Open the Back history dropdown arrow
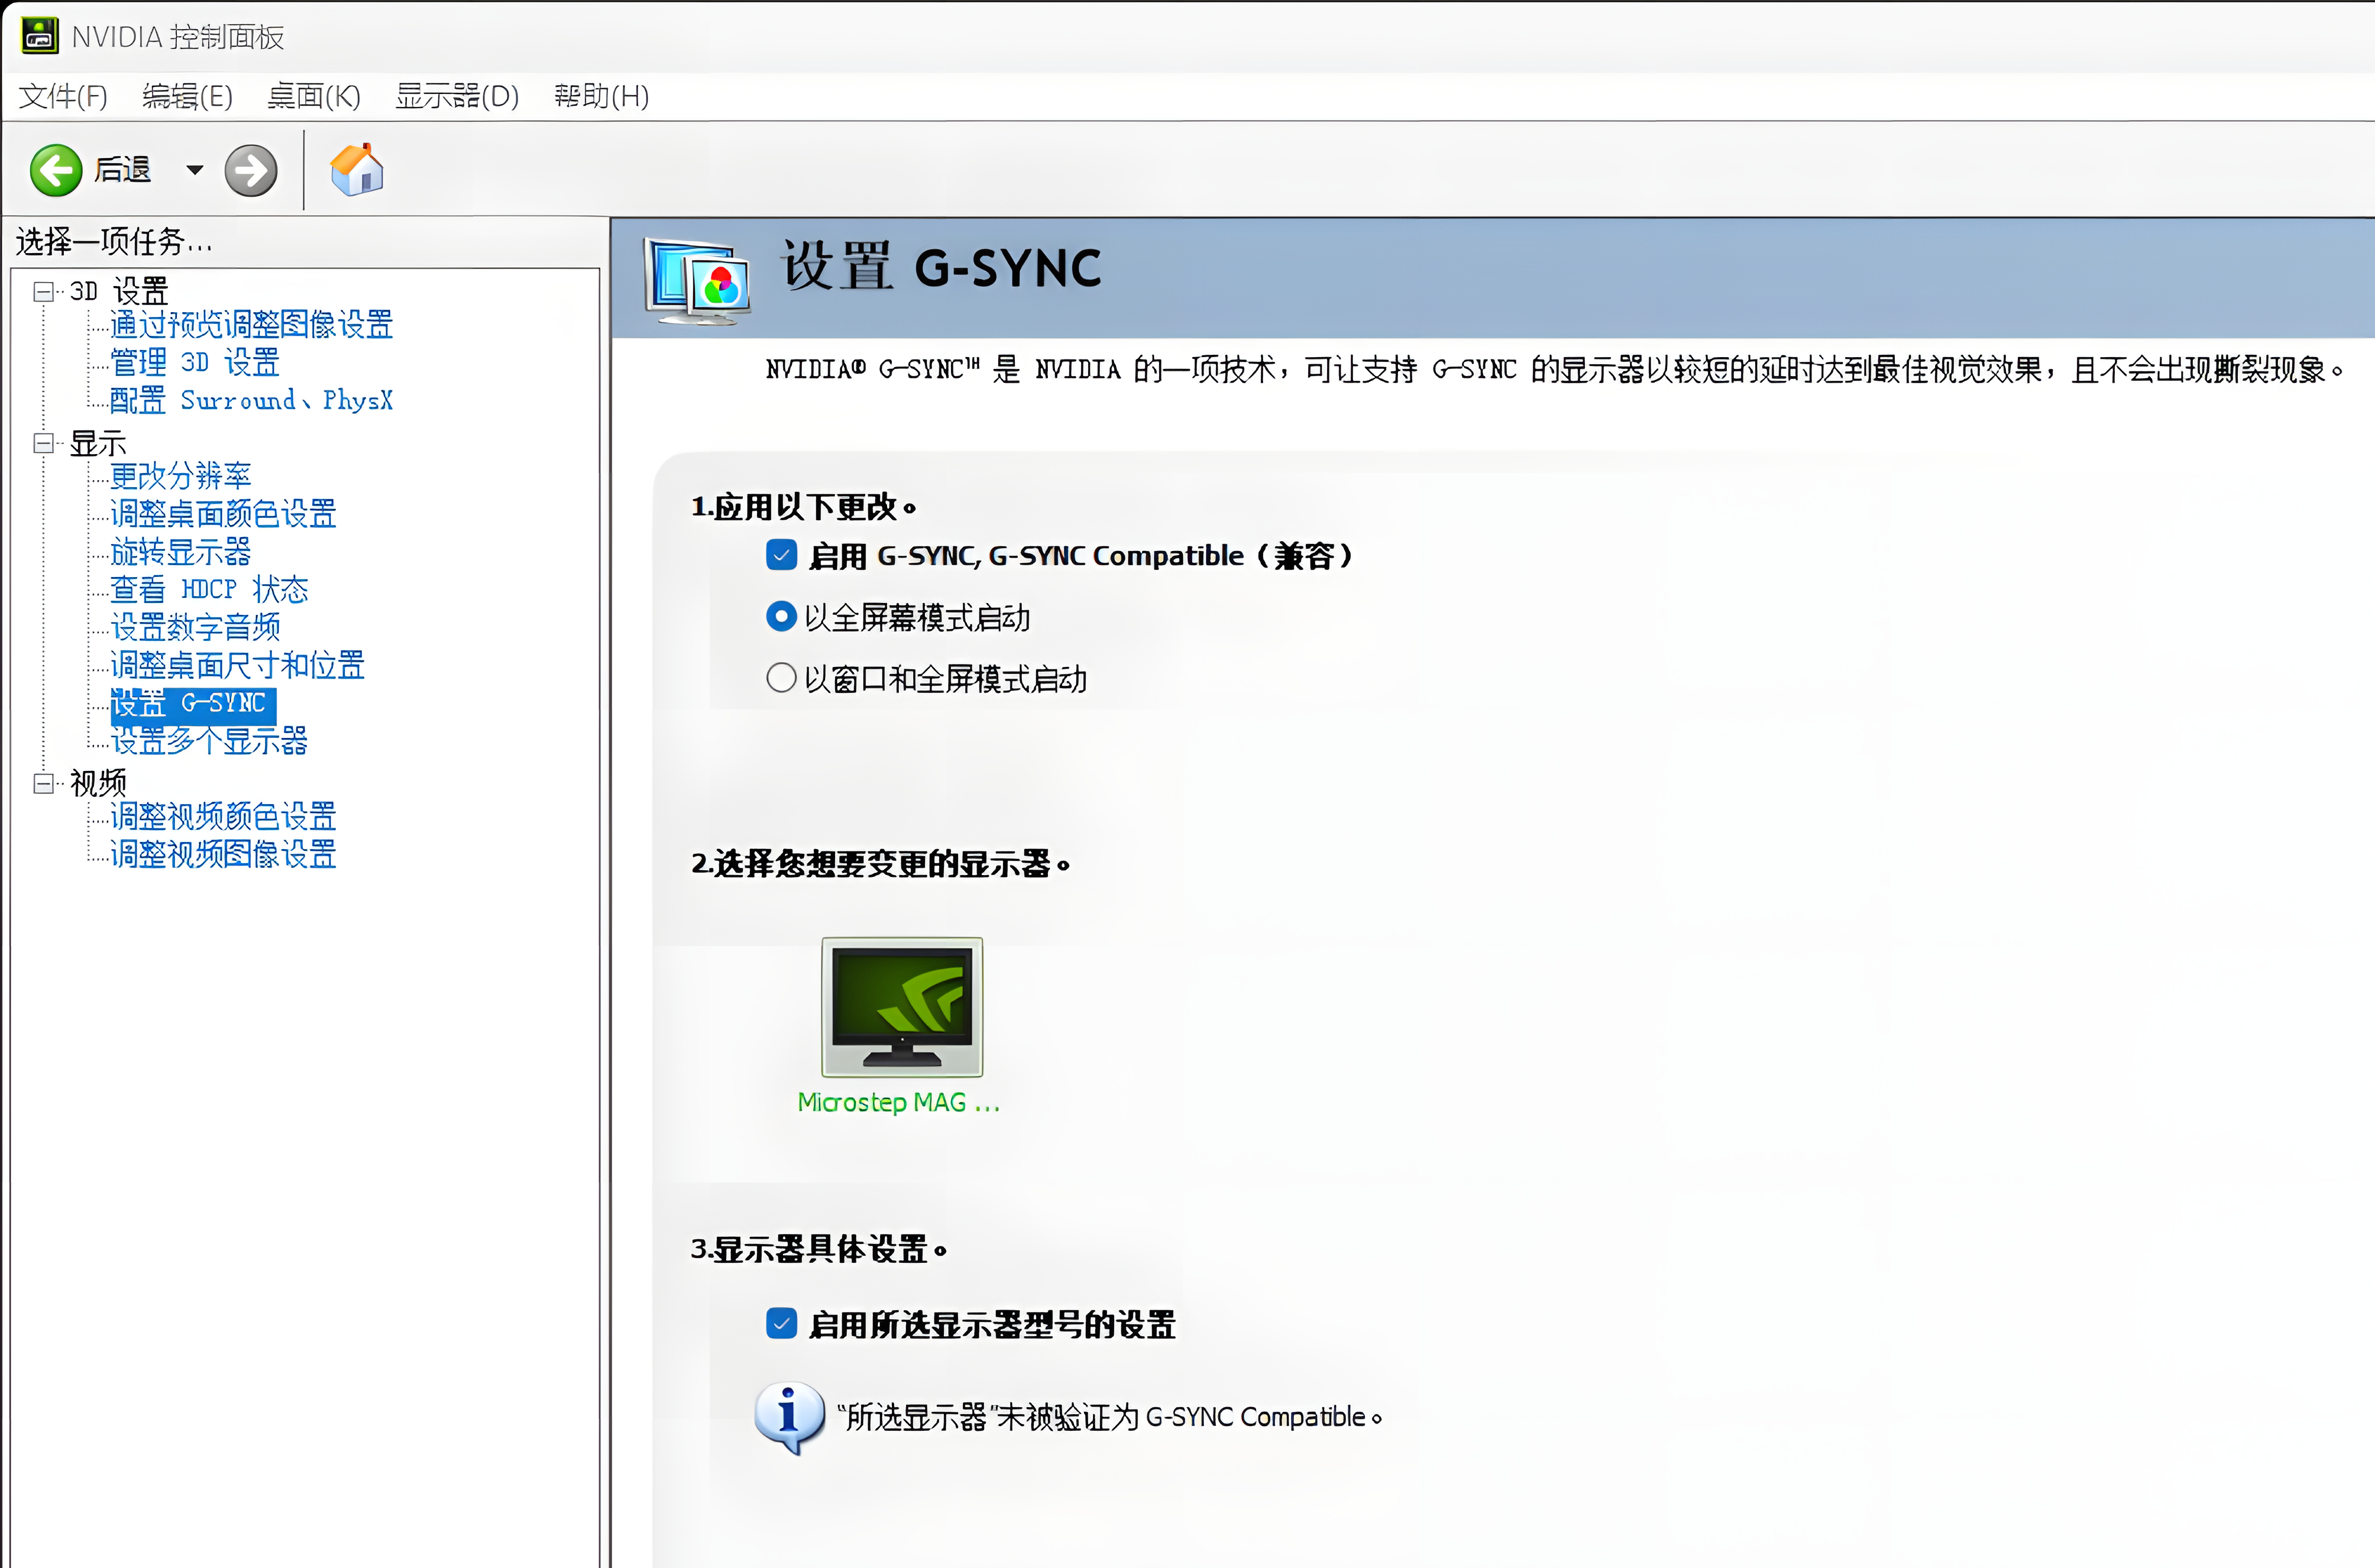Screen dimensions: 2375x1568 click(x=195, y=170)
